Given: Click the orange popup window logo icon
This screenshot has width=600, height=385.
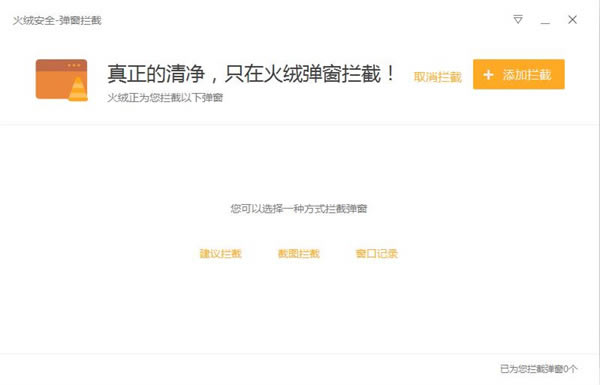Looking at the screenshot, I should pos(62,80).
